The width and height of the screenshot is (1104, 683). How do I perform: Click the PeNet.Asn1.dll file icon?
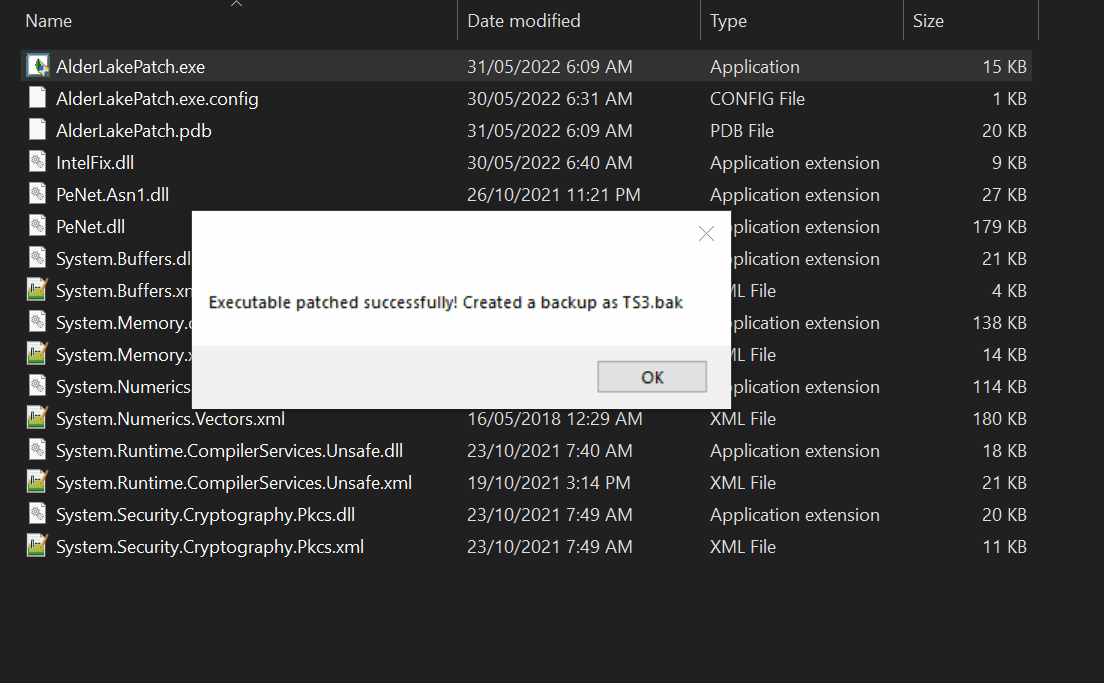point(37,195)
